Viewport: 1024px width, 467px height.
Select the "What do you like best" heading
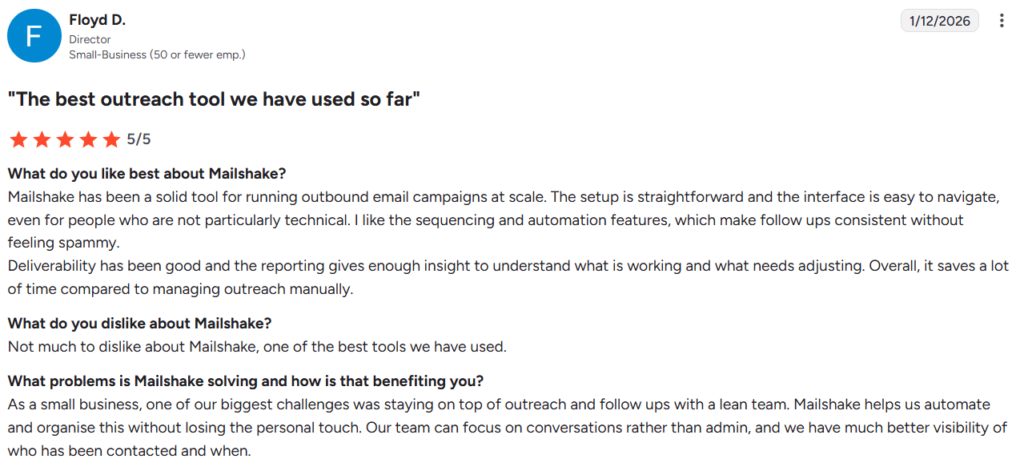pos(147,174)
